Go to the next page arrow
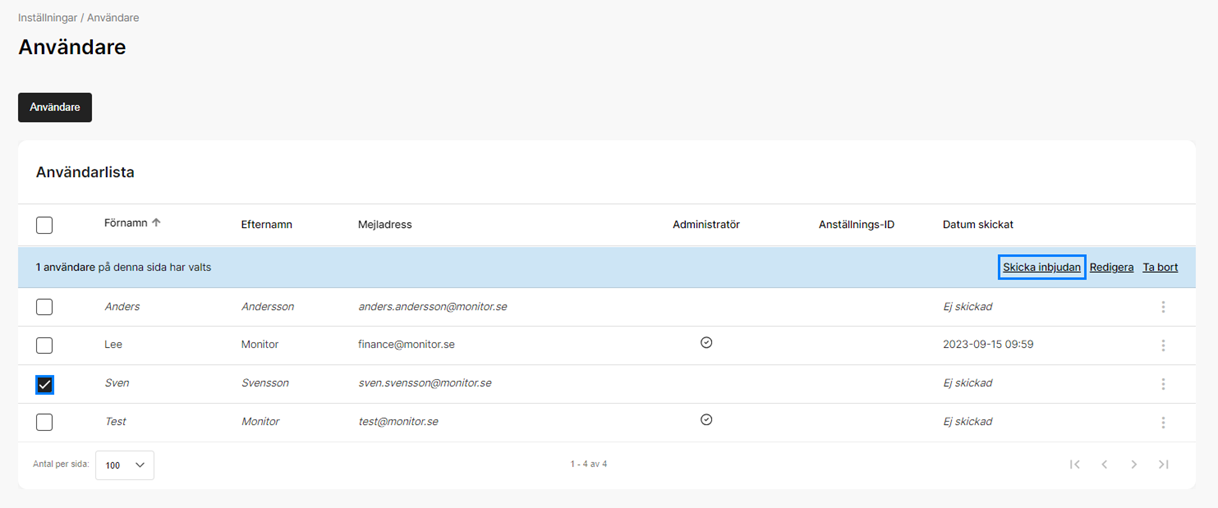Image resolution: width=1218 pixels, height=508 pixels. coord(1134,464)
